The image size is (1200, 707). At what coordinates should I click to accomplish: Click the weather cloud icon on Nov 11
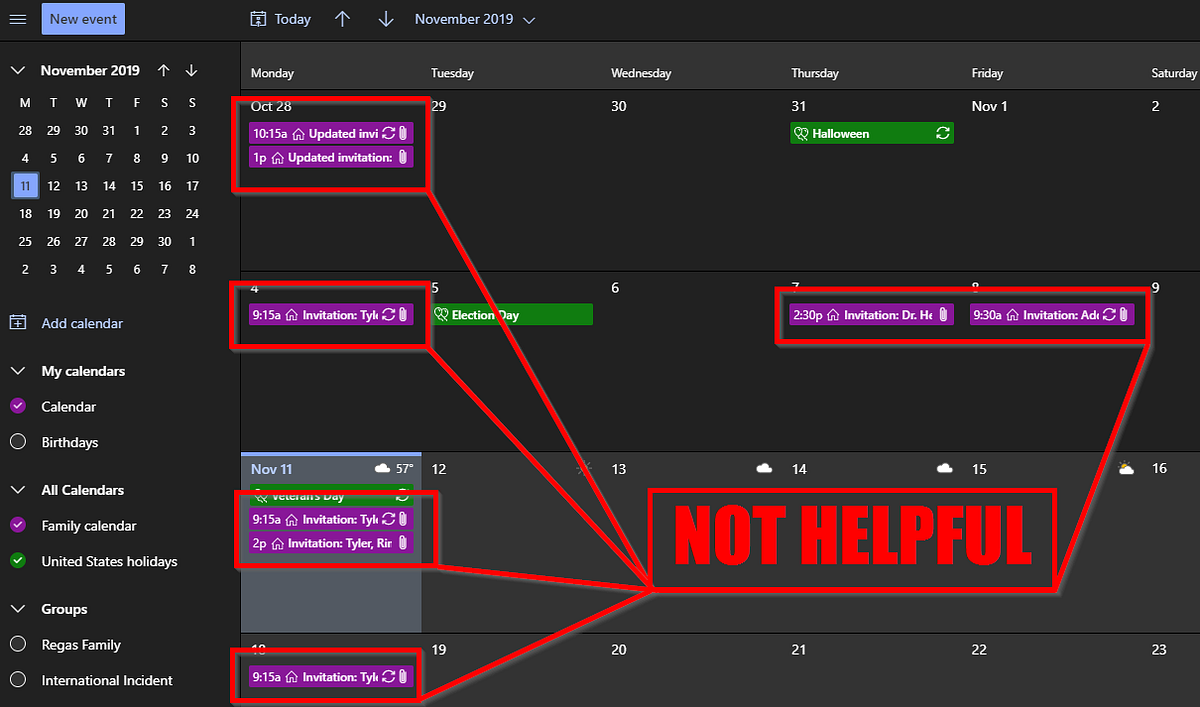(x=382, y=468)
